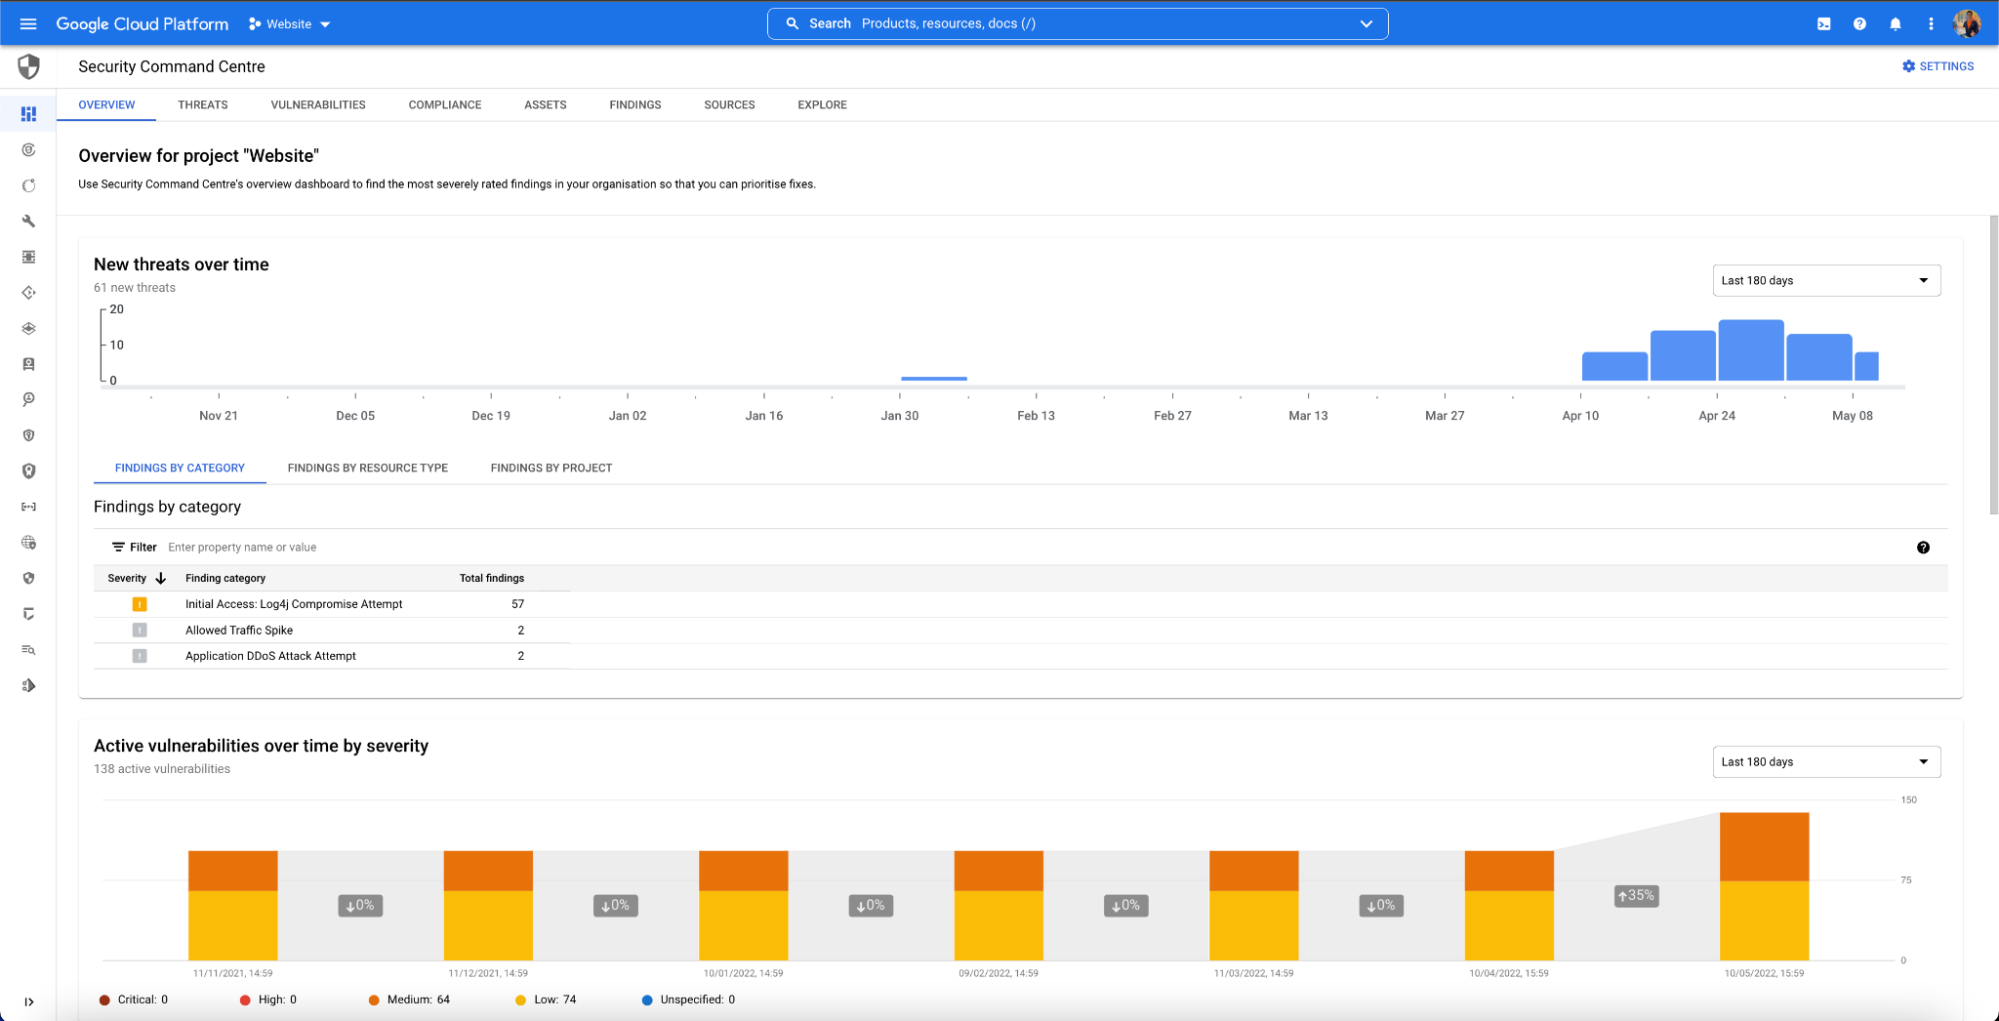
Task: Click the 57 total findings value
Action: (517, 604)
